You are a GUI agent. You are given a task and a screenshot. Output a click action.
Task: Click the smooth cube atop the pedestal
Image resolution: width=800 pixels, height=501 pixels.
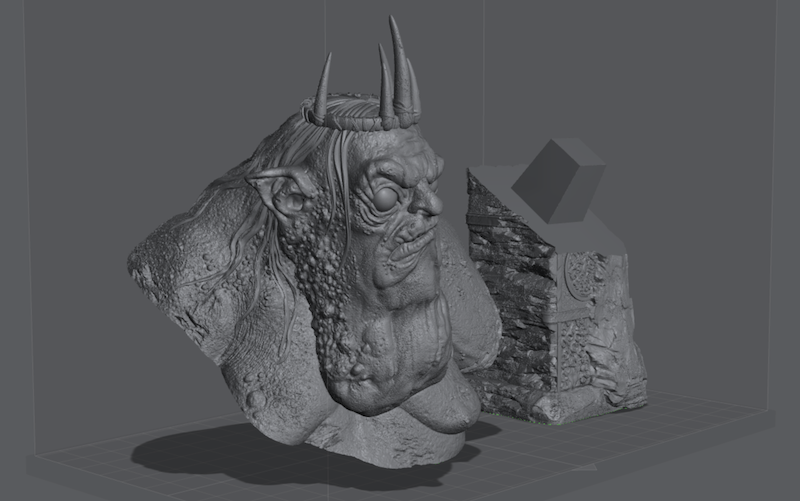point(558,181)
